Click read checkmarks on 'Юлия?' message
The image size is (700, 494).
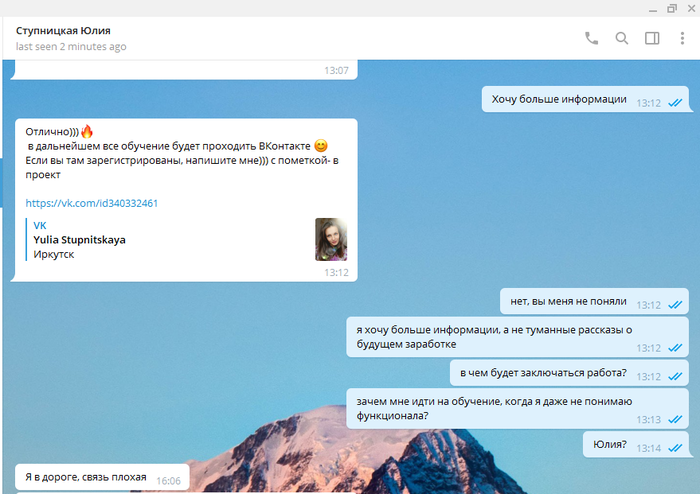click(675, 447)
